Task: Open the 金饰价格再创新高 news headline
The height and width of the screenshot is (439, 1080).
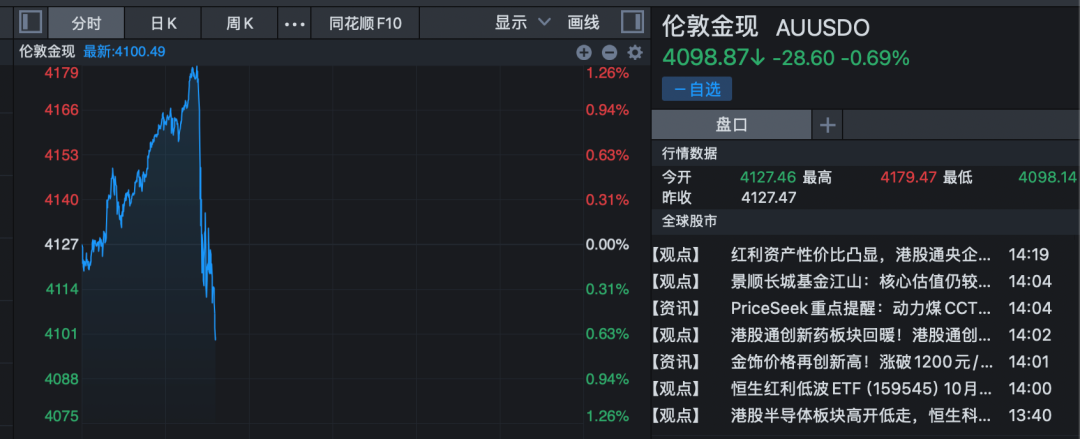Action: [861, 361]
